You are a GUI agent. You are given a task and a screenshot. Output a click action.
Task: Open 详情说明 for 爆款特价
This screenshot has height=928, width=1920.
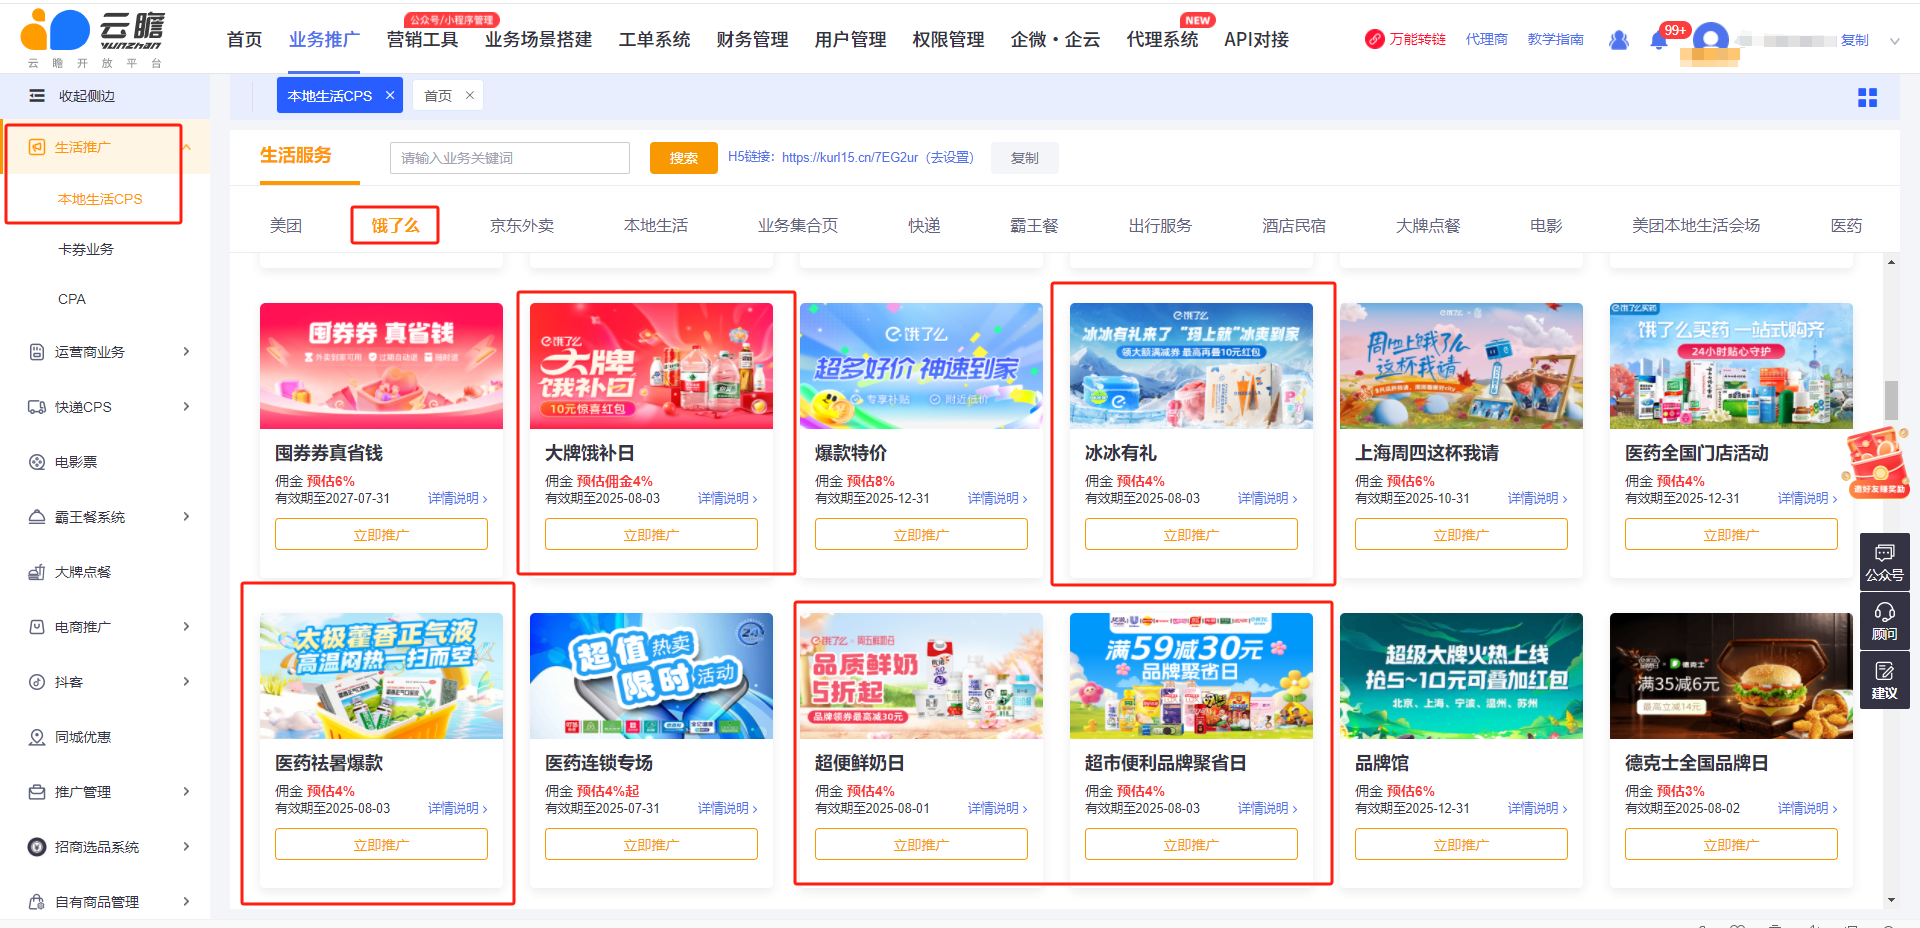pos(997,498)
